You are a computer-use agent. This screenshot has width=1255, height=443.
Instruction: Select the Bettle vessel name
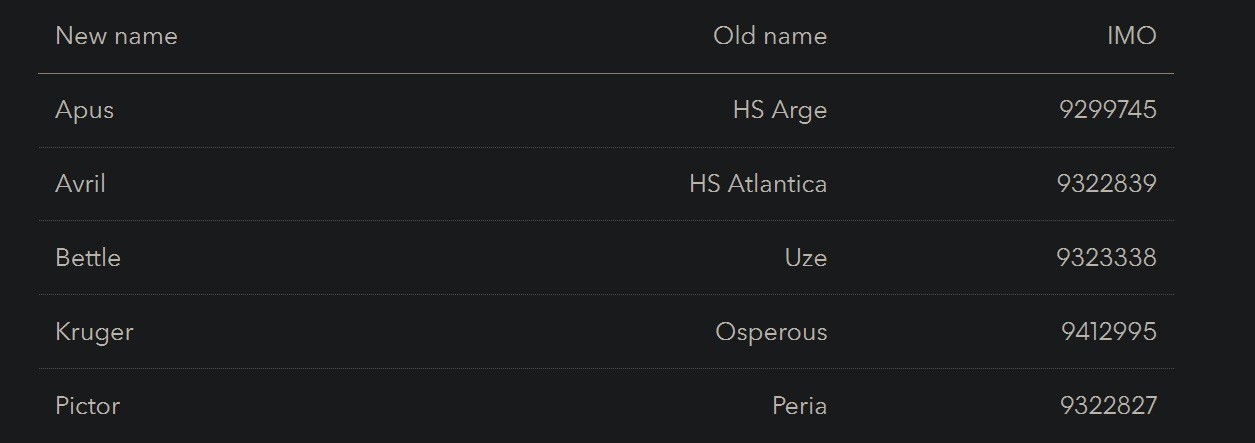pos(88,258)
